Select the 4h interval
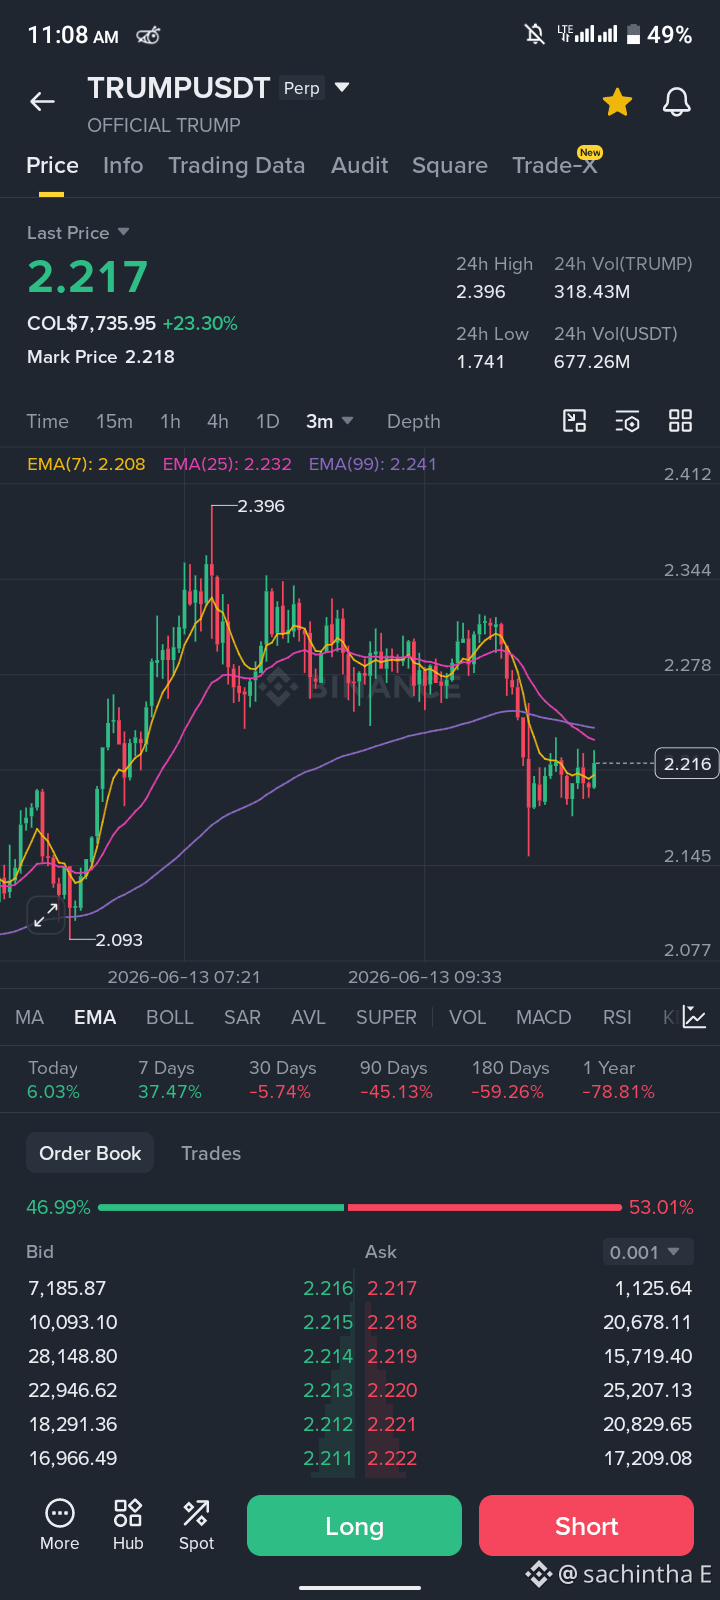This screenshot has width=720, height=1600. pyautogui.click(x=217, y=421)
